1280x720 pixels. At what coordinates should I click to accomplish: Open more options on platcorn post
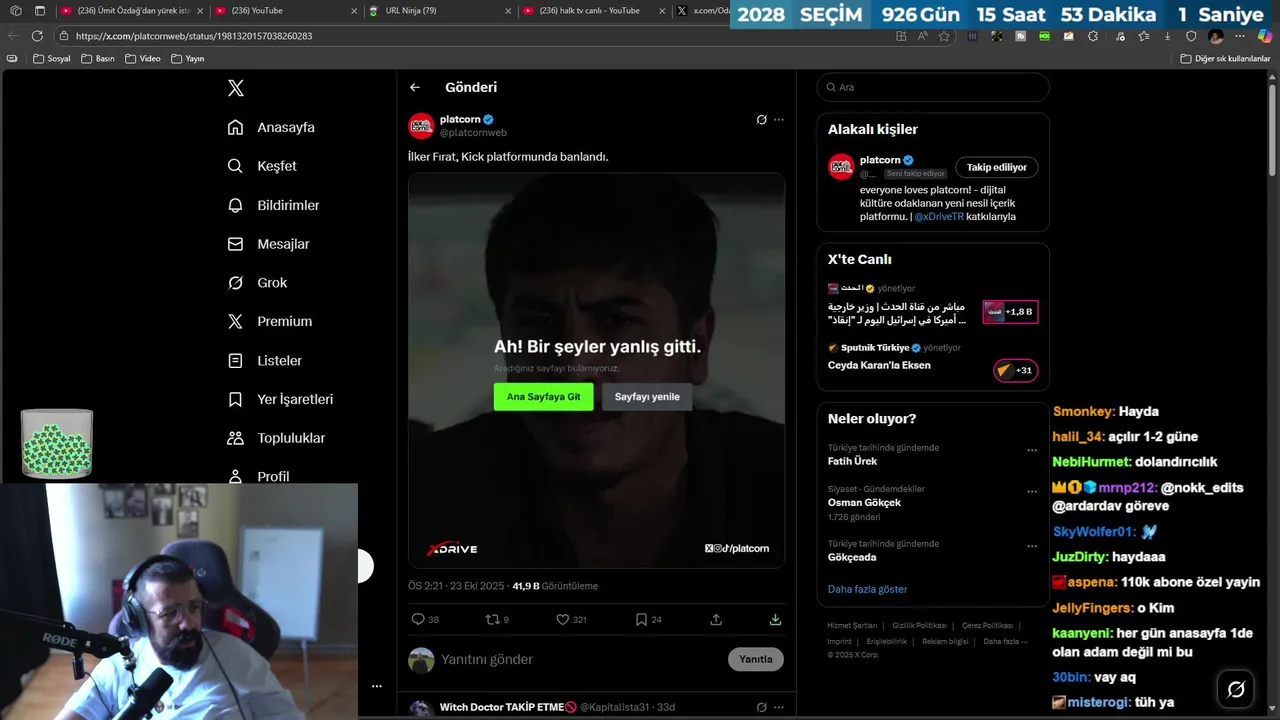tap(779, 120)
